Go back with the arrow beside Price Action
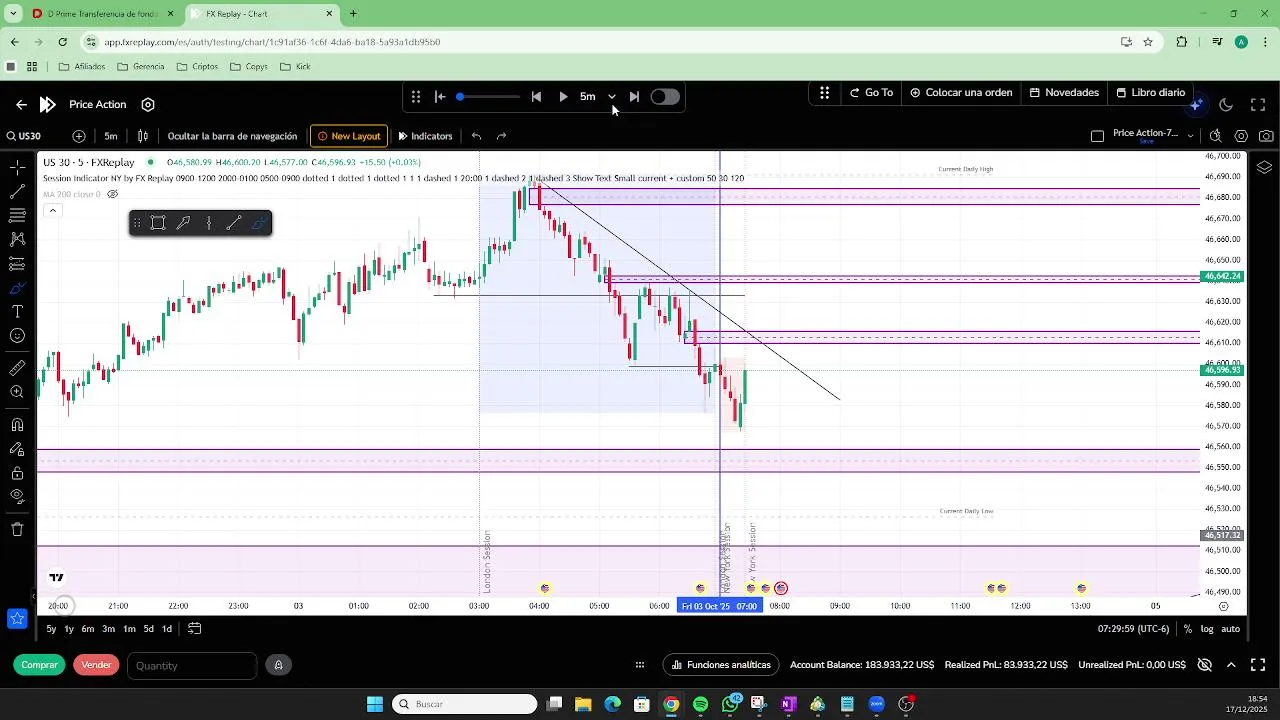1280x720 pixels. pos(21,104)
